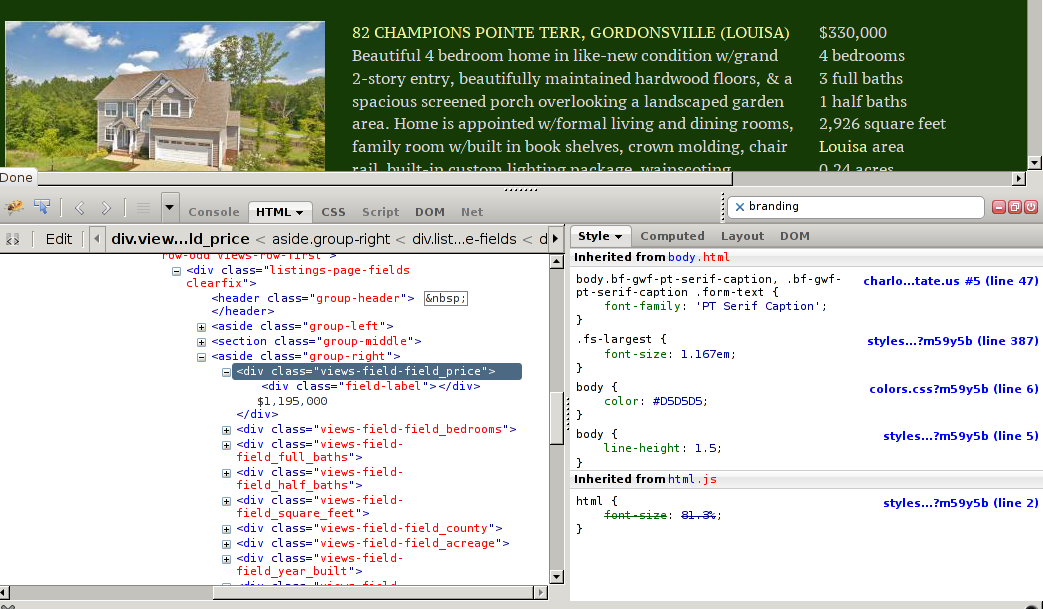This screenshot has width=1043, height=609.
Task: Click the $1,195,000 text node
Action: [x=292, y=401]
